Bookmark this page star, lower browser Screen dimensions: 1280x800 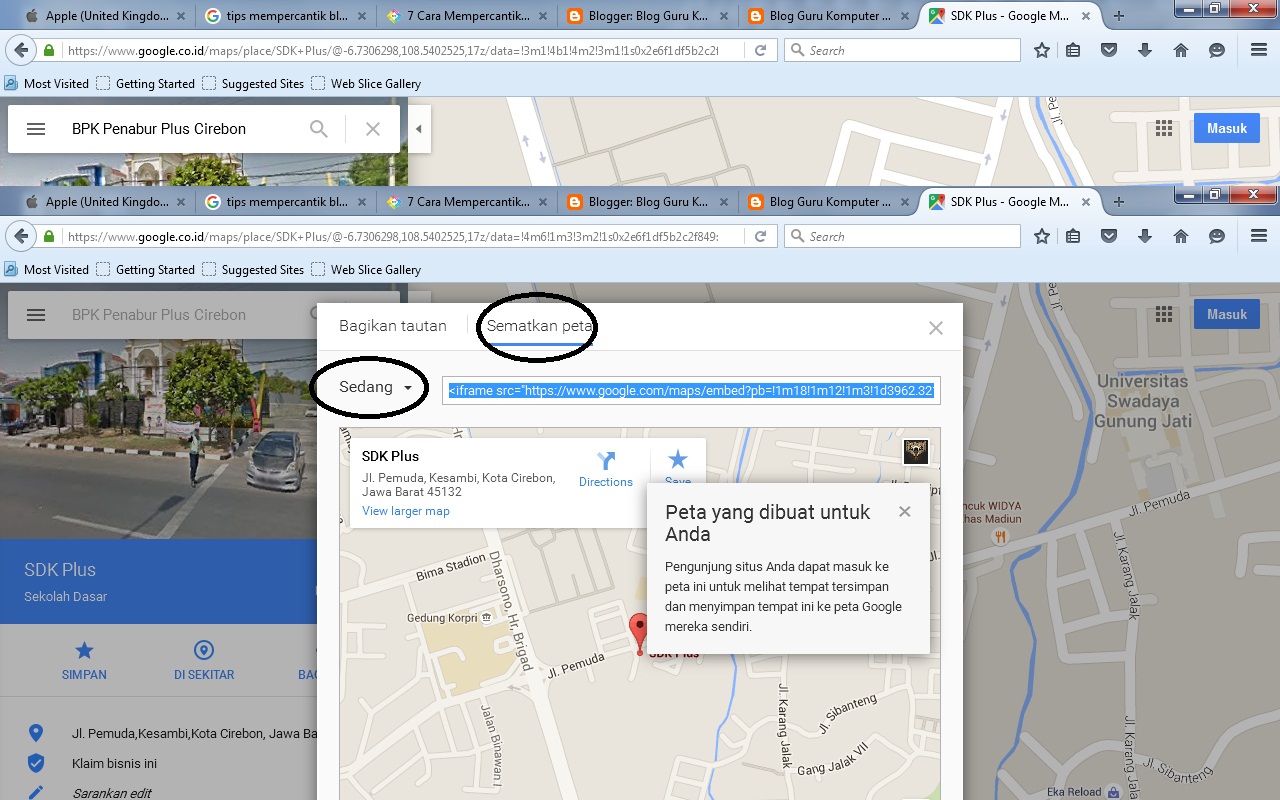tap(1042, 236)
